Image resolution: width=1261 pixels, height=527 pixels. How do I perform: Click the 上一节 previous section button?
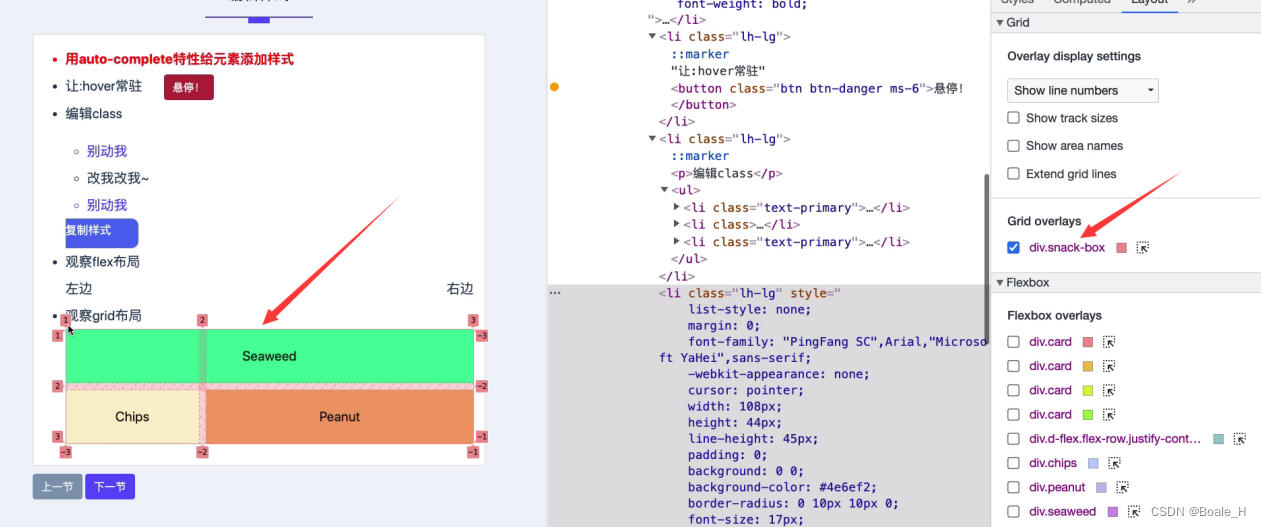coord(57,487)
